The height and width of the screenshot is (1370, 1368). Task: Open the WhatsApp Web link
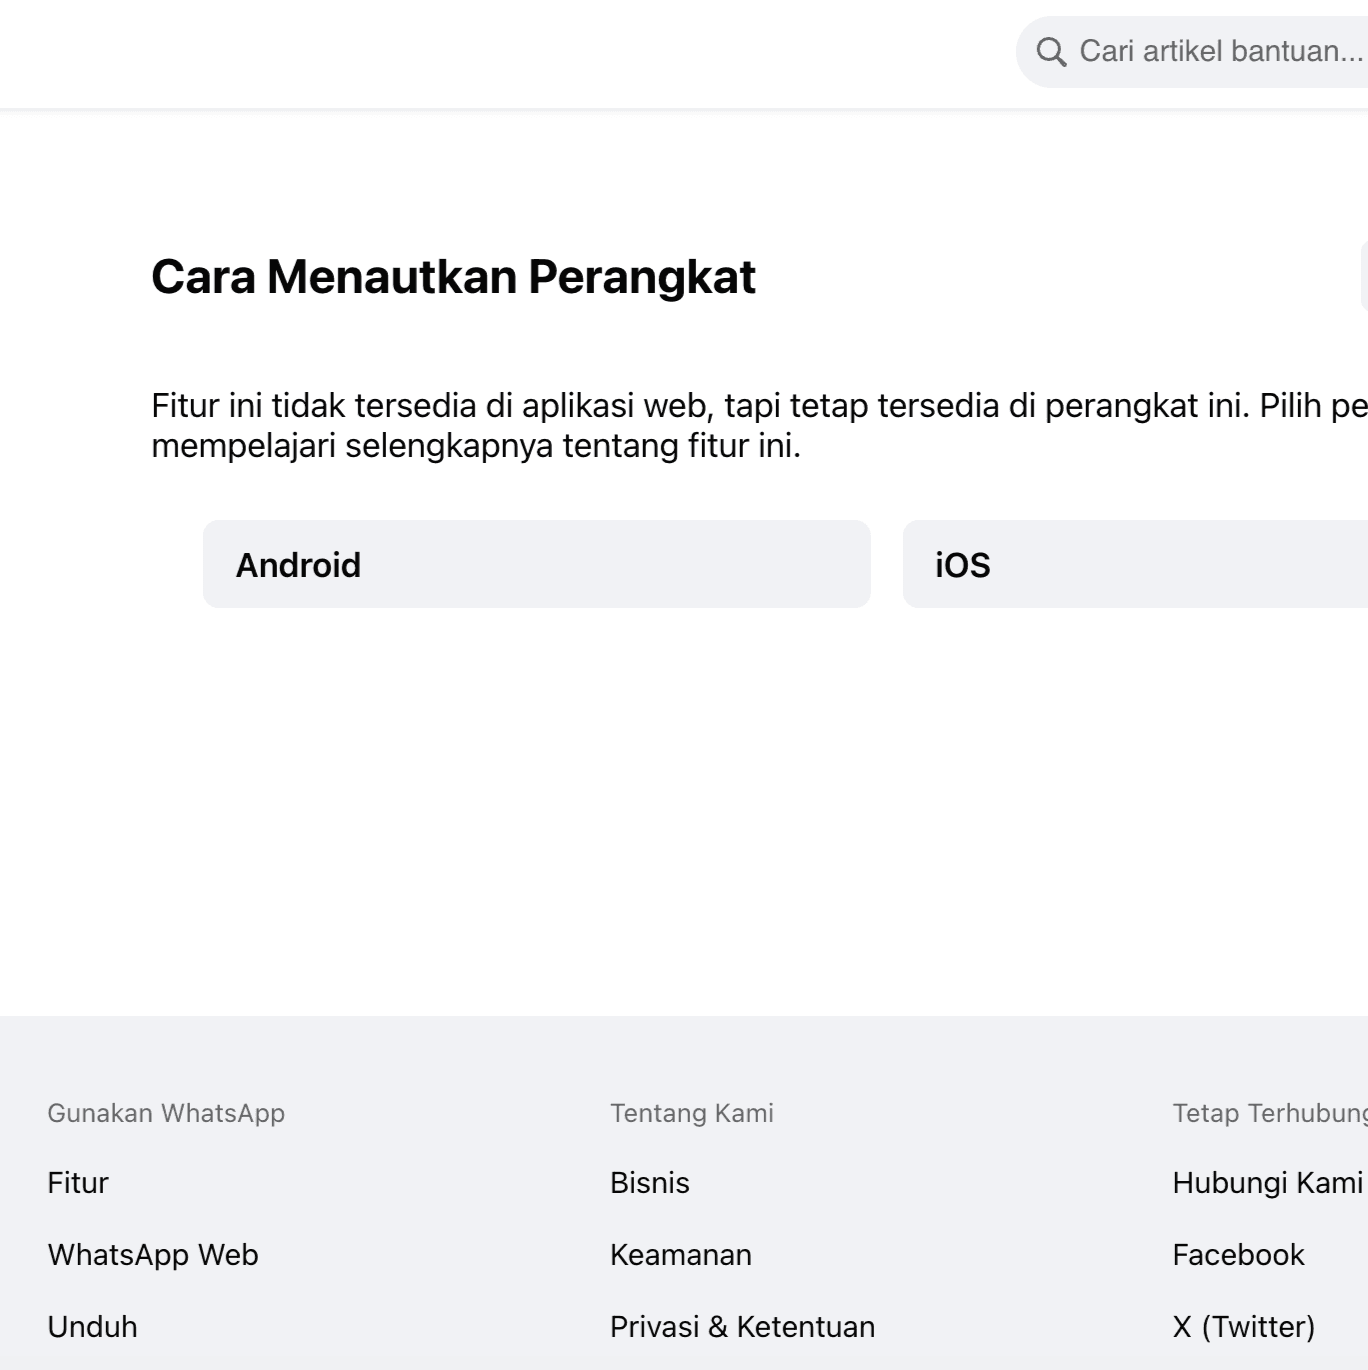(x=153, y=1255)
